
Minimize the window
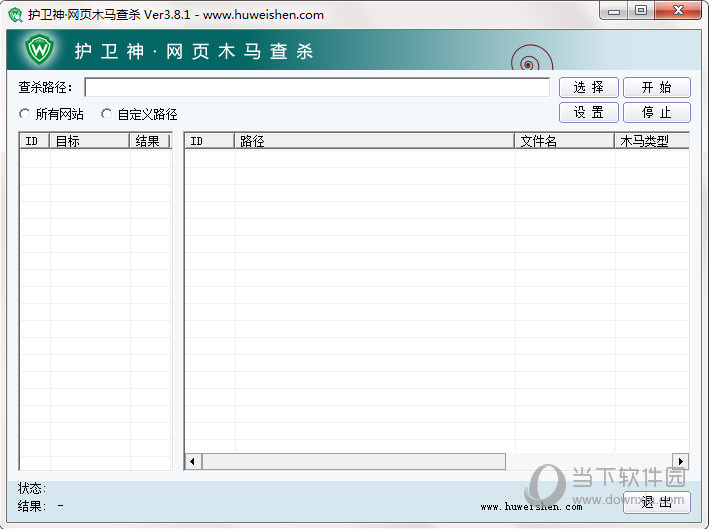(614, 11)
